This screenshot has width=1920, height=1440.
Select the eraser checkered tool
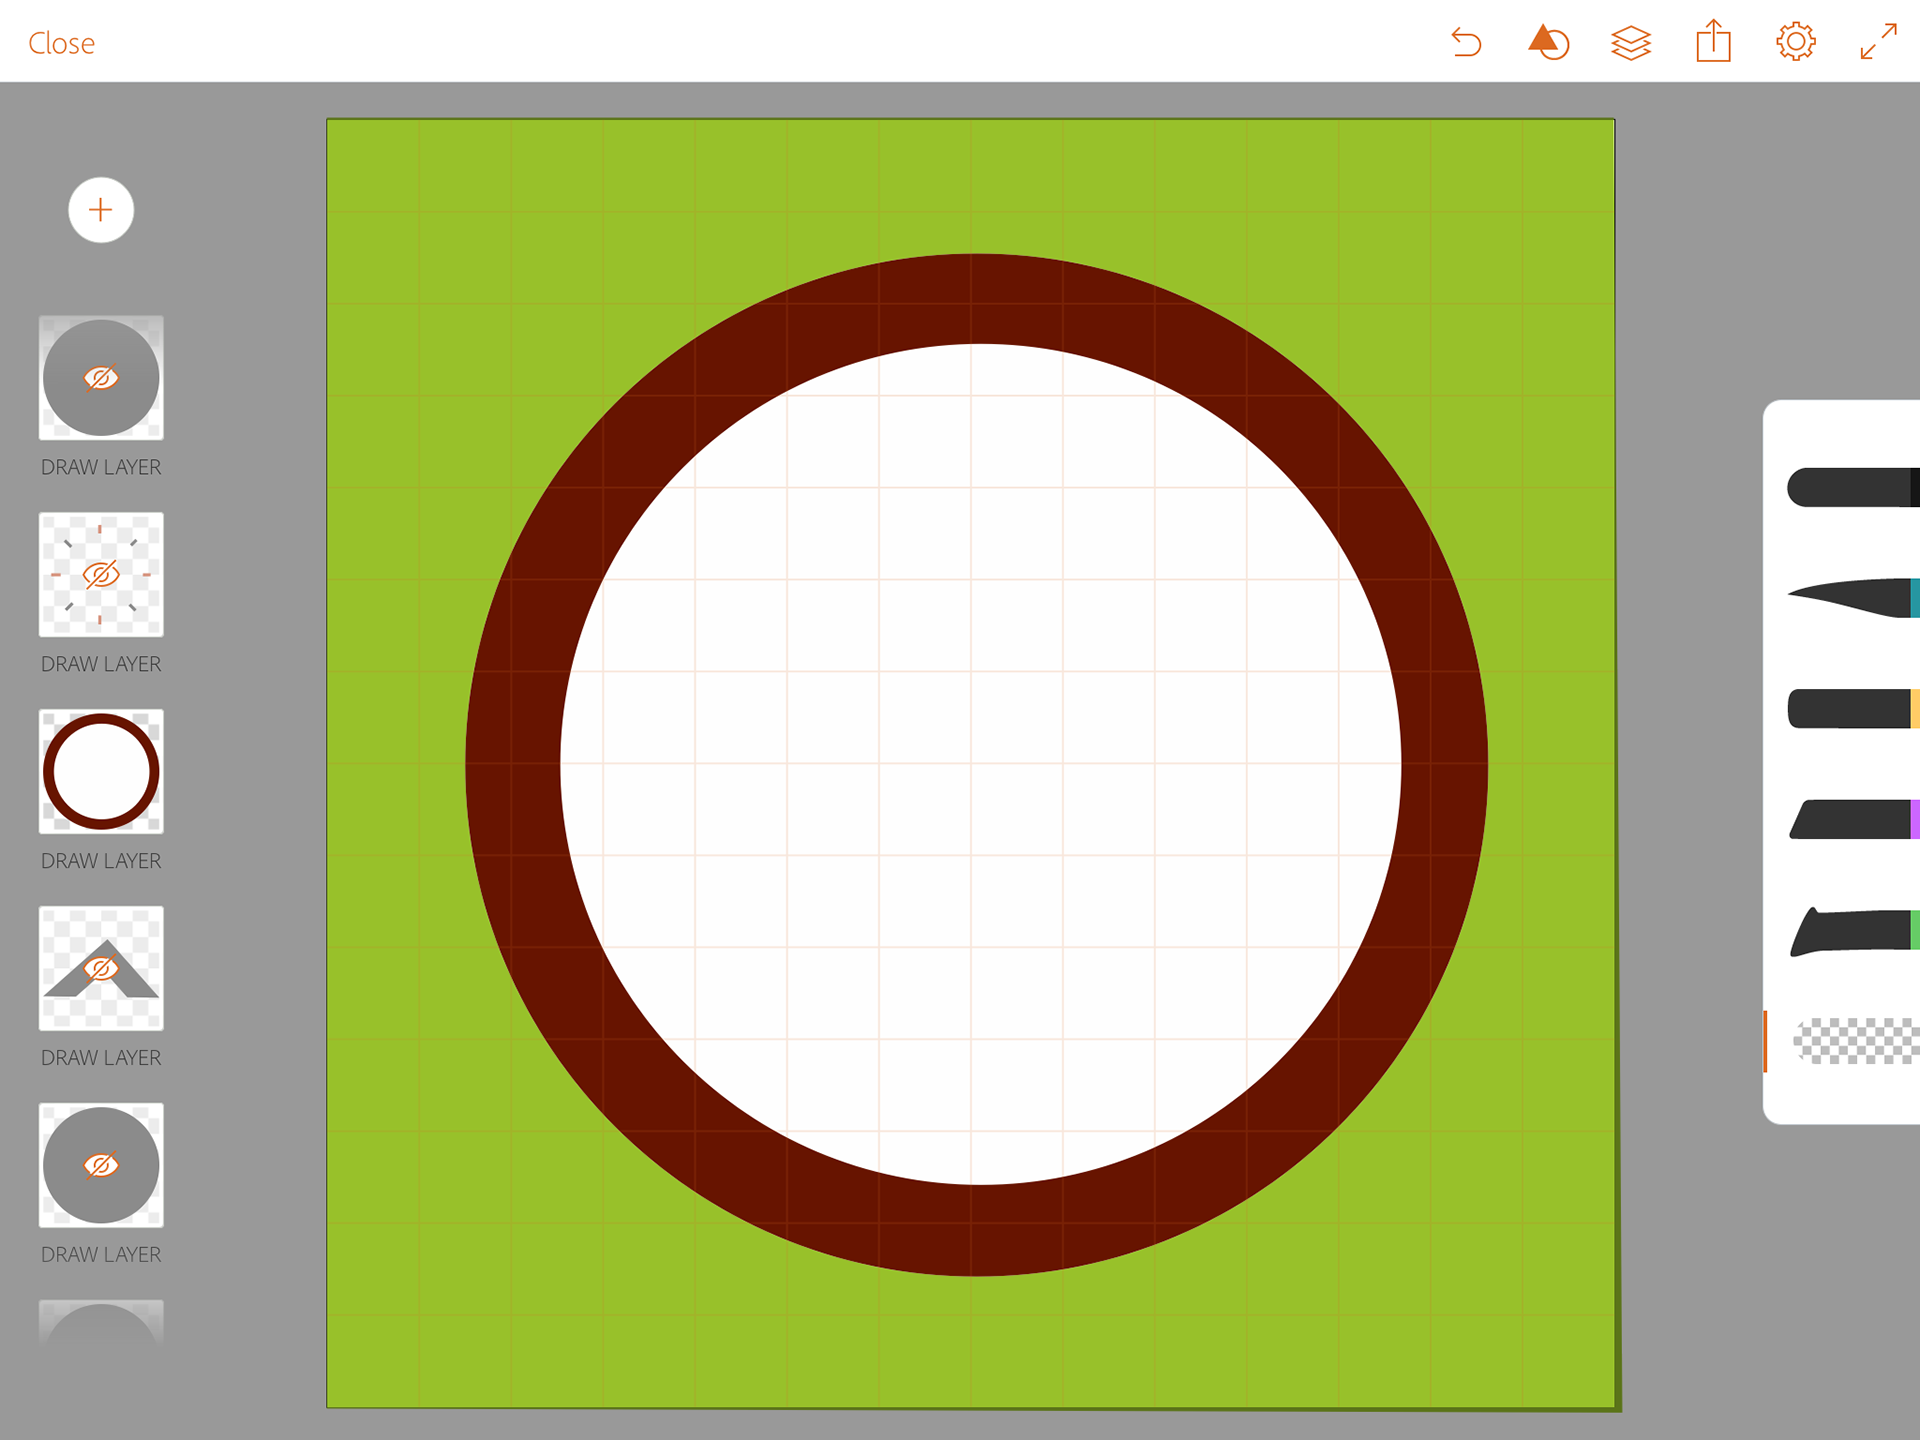(1855, 1041)
